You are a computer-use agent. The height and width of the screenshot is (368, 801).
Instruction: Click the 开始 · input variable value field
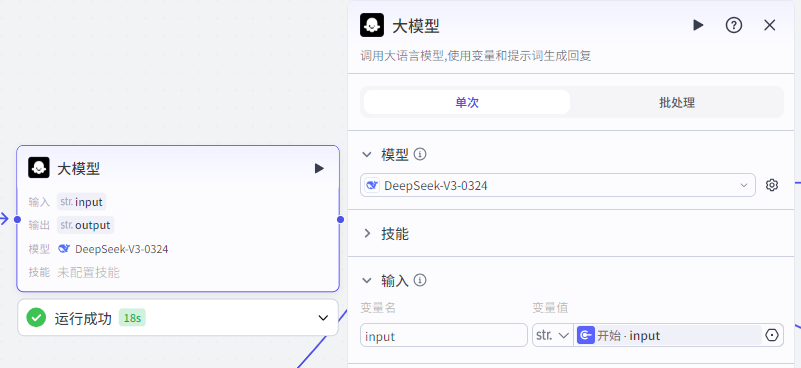click(x=668, y=335)
